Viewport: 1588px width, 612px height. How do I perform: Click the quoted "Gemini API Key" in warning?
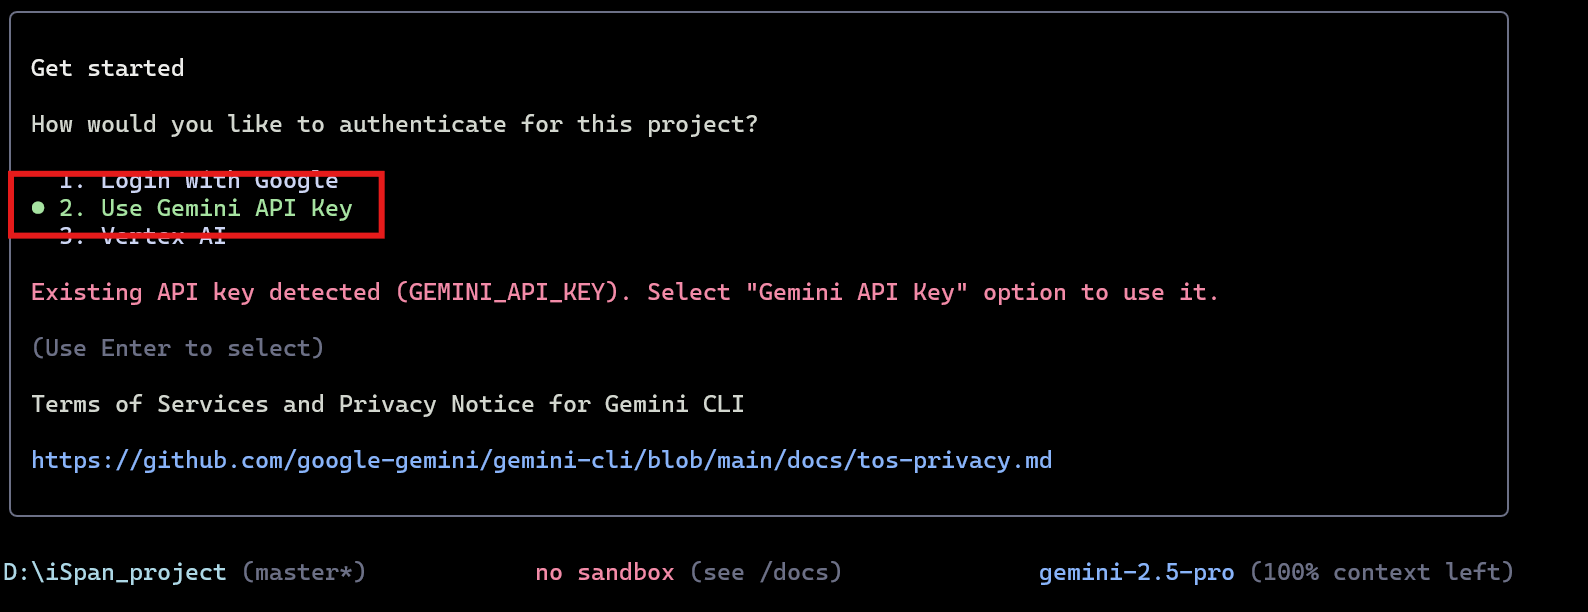pyautogui.click(x=856, y=292)
